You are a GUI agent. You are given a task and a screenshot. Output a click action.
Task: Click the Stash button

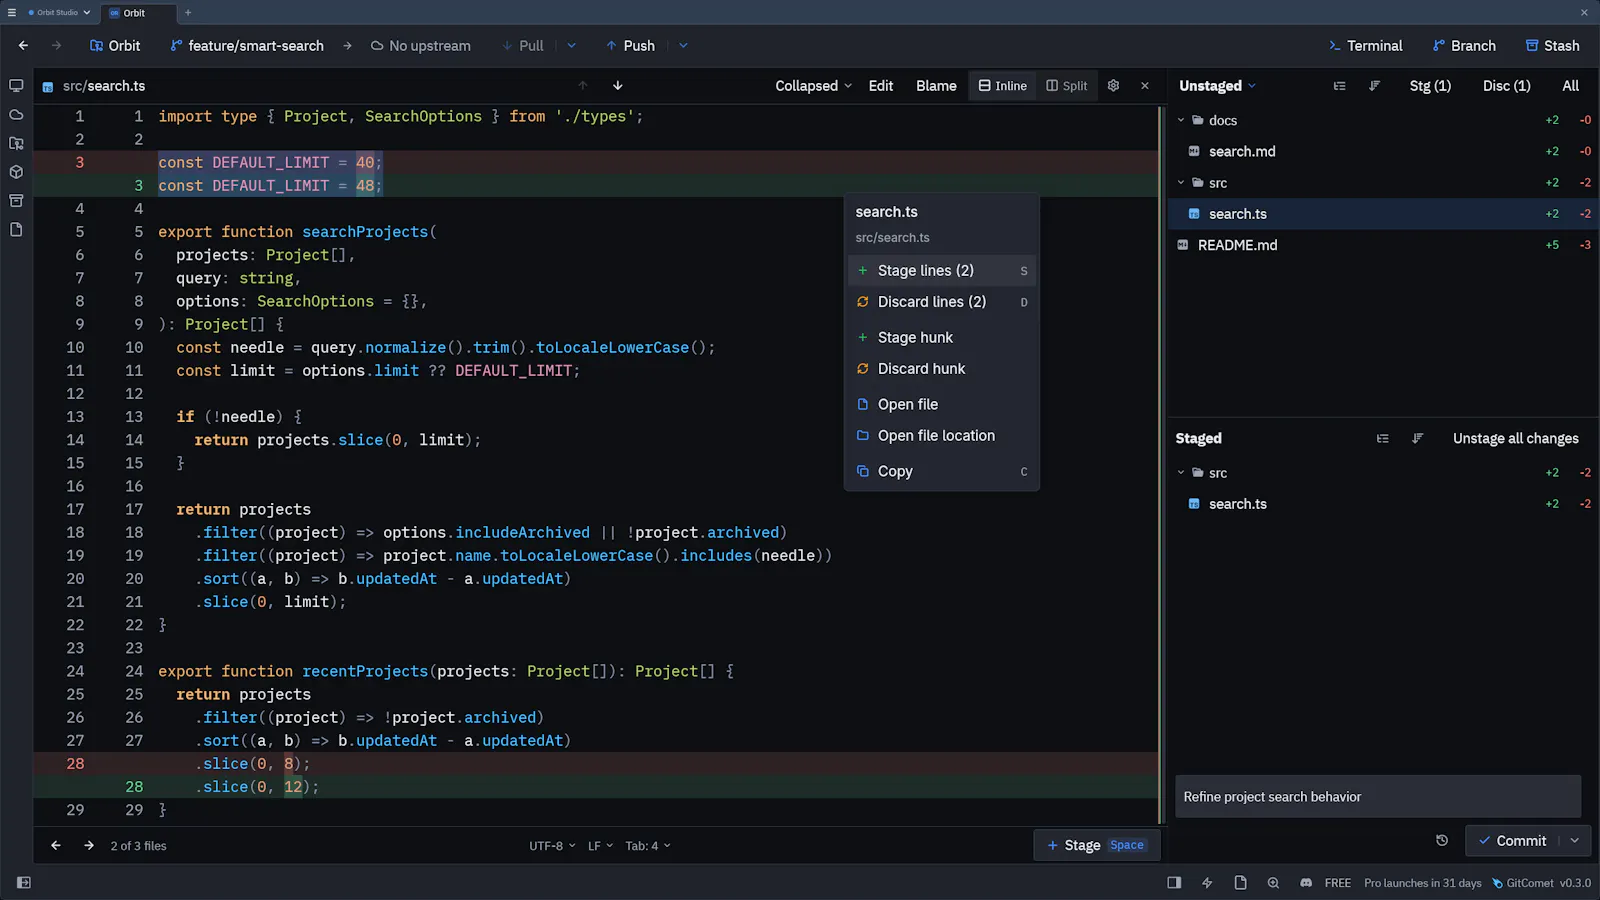click(x=1552, y=46)
